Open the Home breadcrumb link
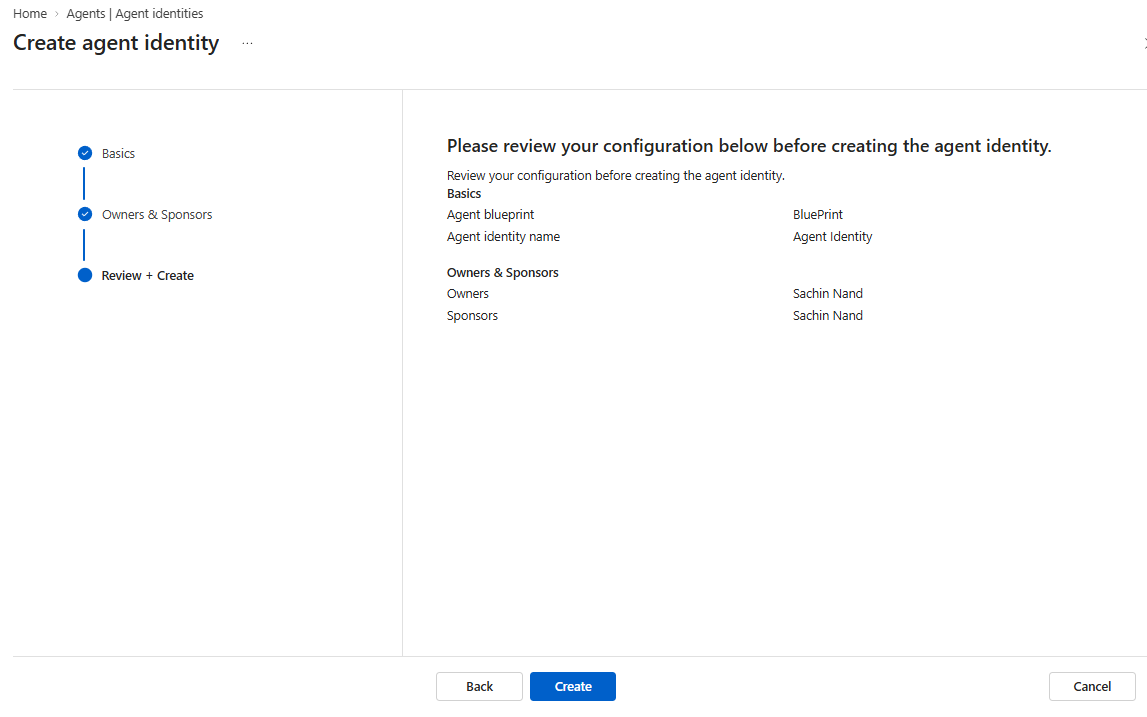 pos(30,13)
